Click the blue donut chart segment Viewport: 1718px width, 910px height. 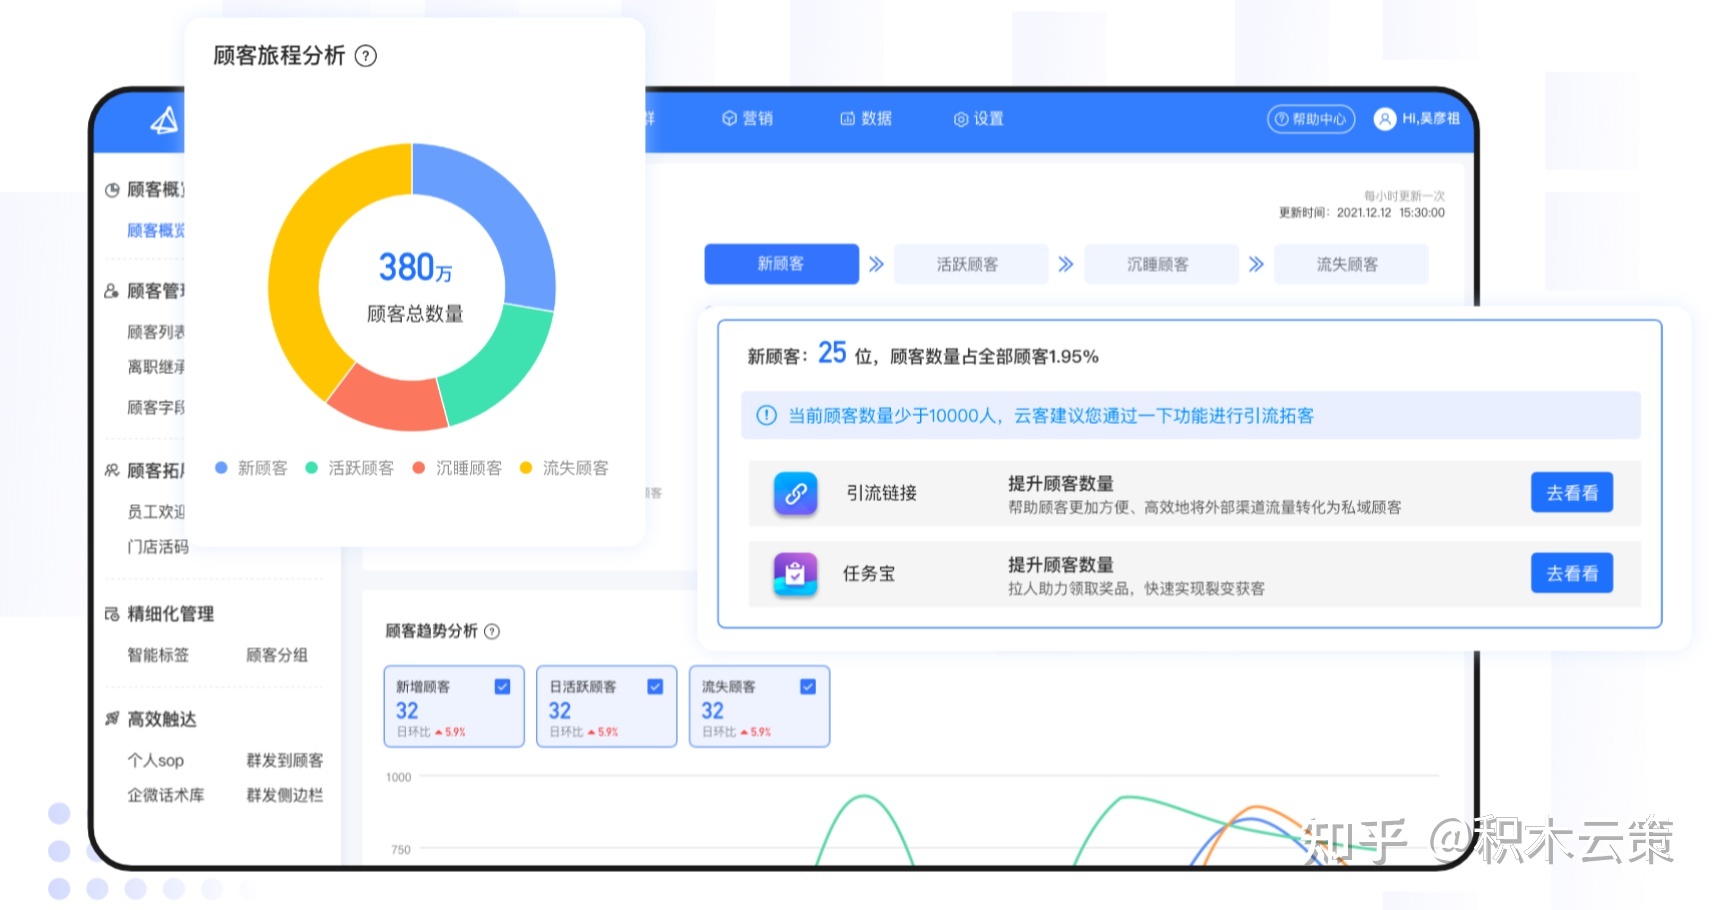pos(507,218)
